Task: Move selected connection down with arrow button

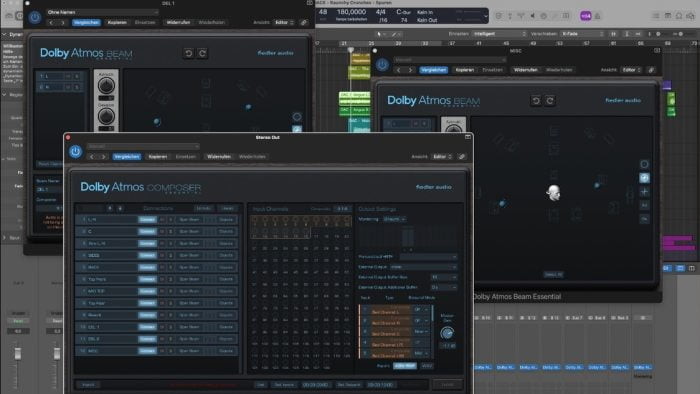Action: (x=120, y=208)
